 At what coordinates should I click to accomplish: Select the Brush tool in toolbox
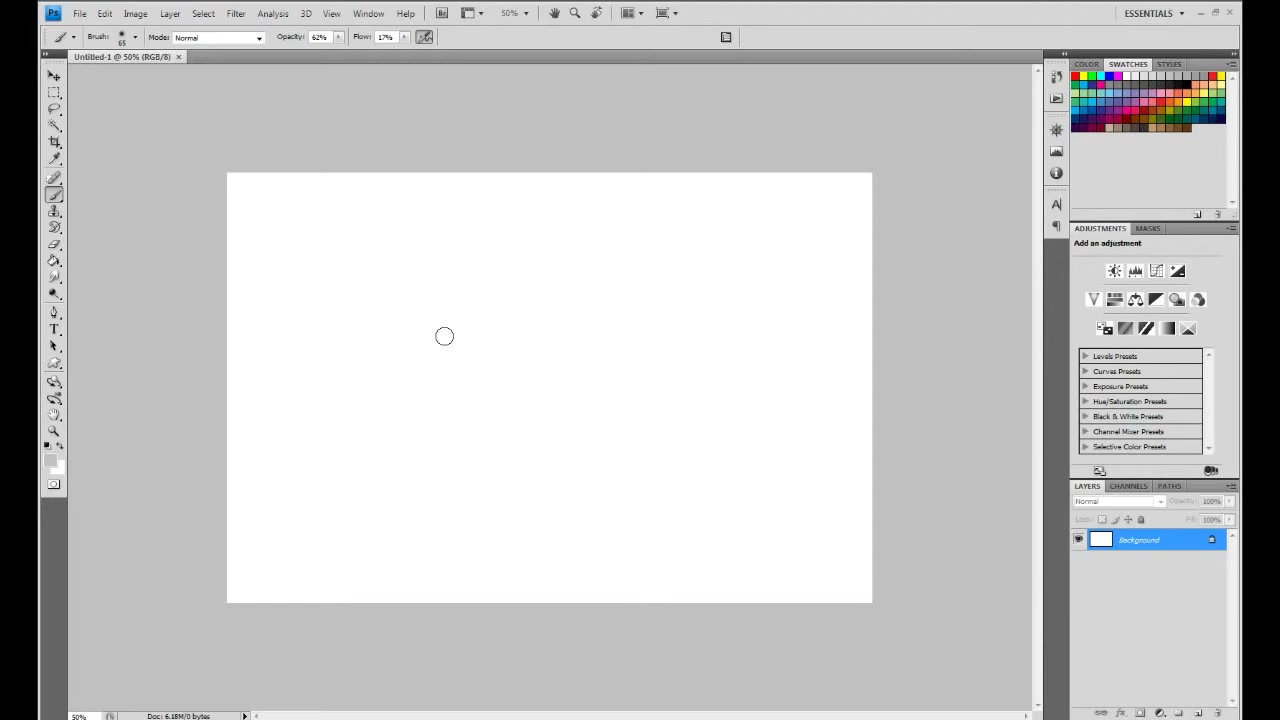click(54, 196)
